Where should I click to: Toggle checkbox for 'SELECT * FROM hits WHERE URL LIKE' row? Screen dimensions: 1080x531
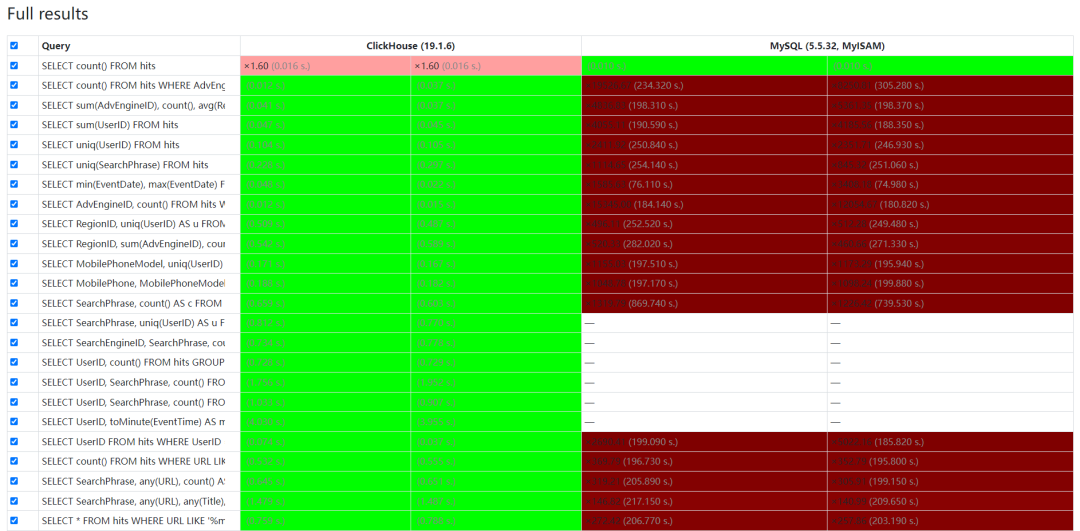pyautogui.click(x=14, y=521)
